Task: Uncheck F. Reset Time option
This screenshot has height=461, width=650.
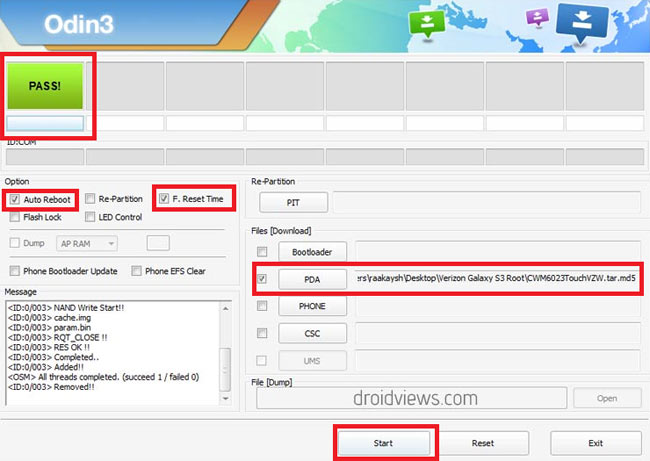Action: pyautogui.click(x=164, y=198)
